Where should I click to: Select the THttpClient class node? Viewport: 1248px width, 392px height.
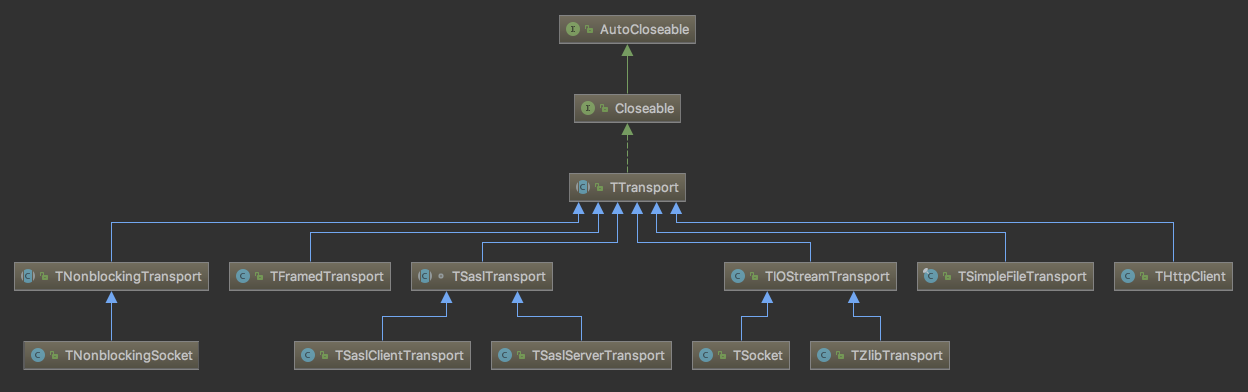pos(1174,276)
